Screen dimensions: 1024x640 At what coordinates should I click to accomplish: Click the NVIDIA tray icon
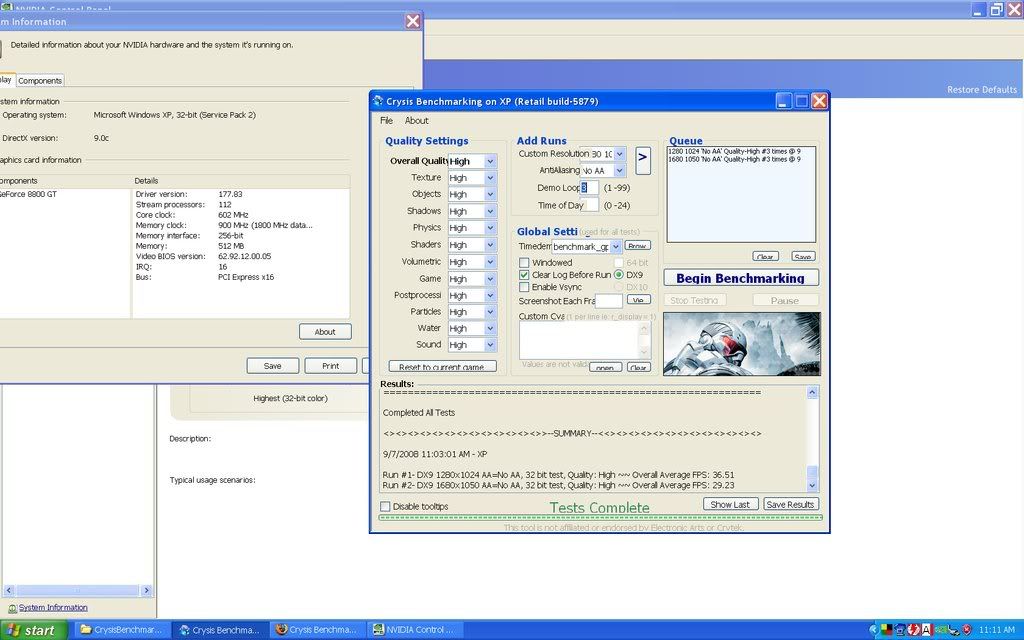(x=940, y=630)
